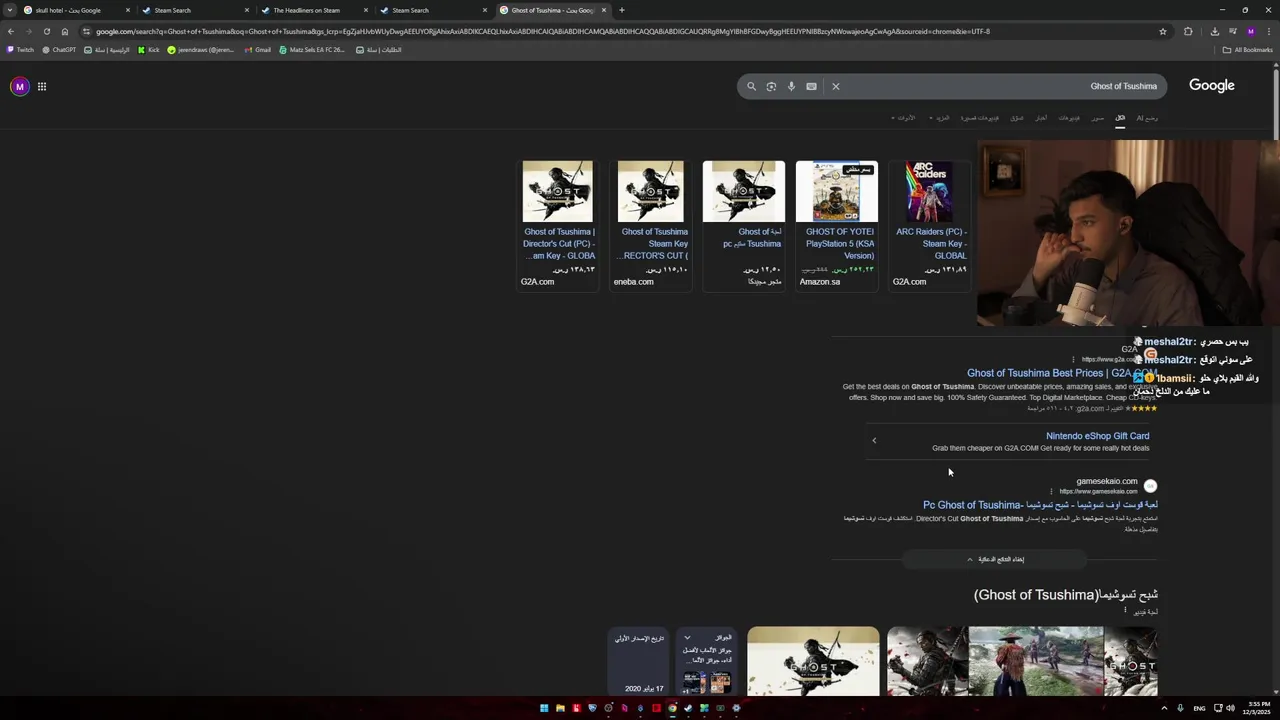Open the ENG language indicator

(1199, 708)
